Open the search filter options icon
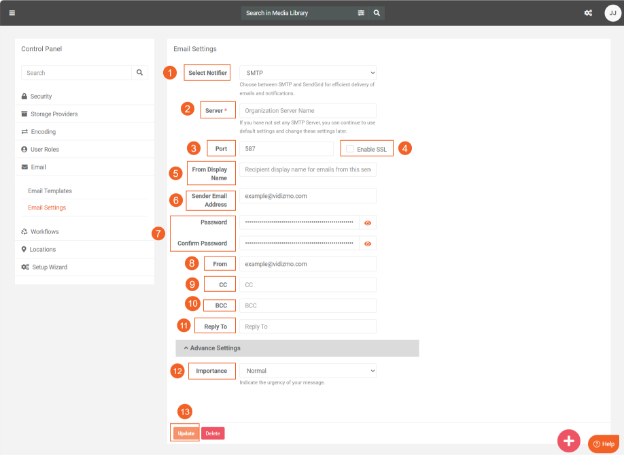The image size is (624, 457). click(361, 13)
